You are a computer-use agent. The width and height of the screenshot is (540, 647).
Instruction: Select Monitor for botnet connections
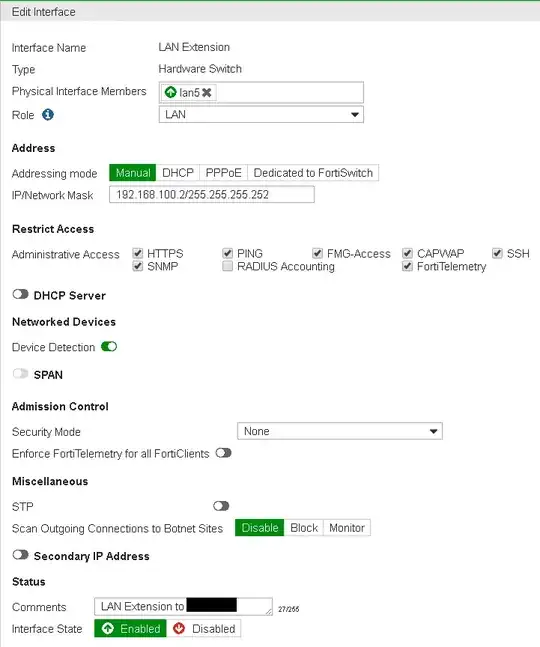tap(347, 528)
